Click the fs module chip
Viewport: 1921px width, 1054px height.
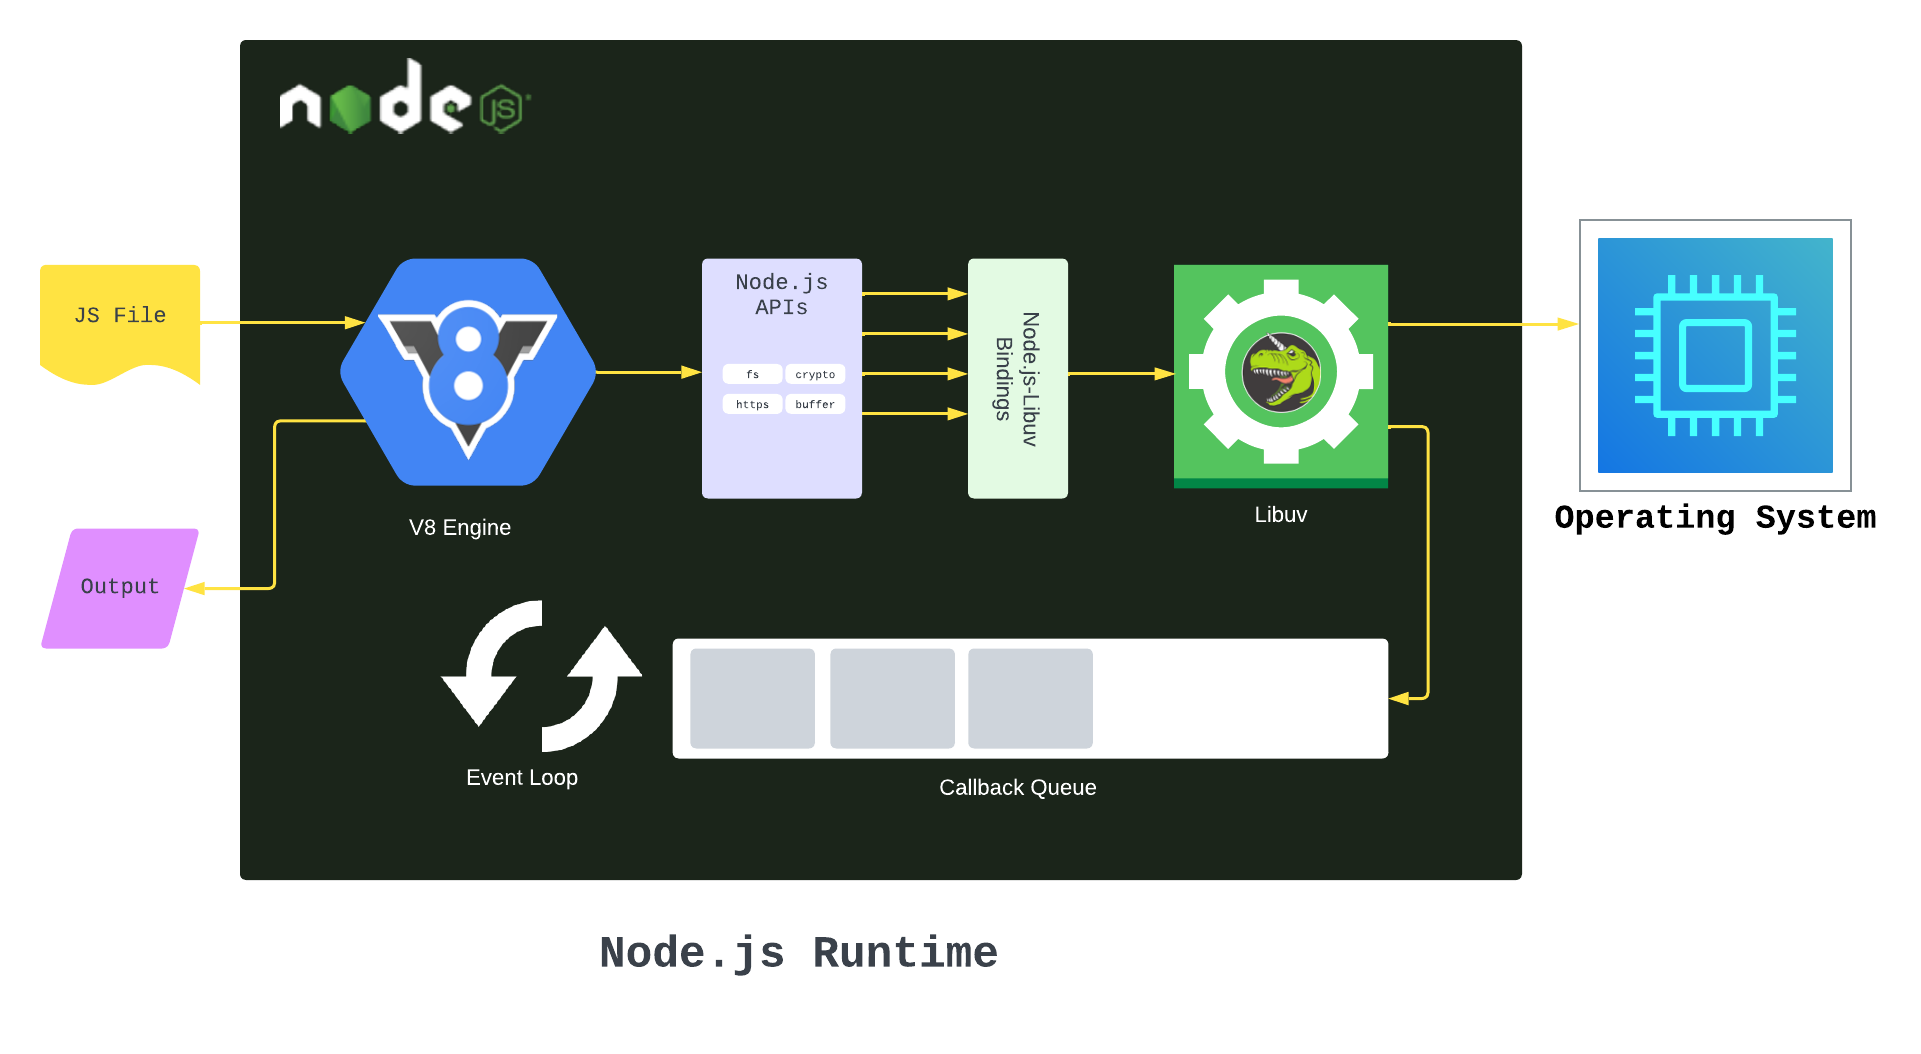click(752, 374)
